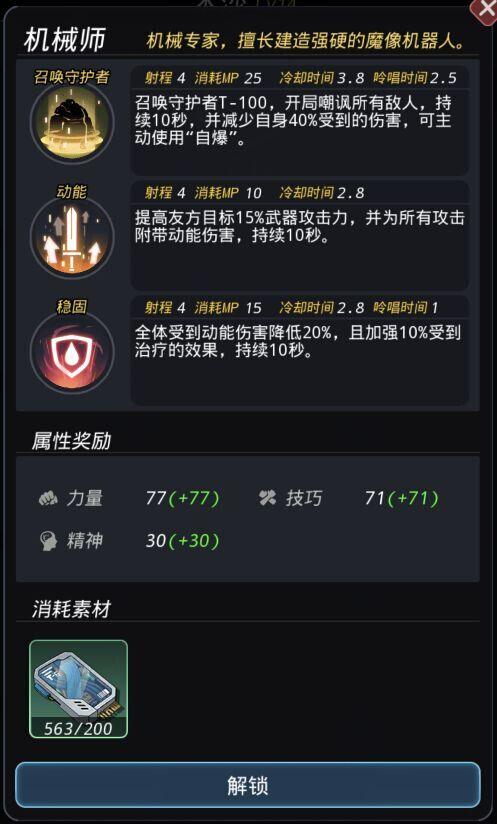497x824 pixels.
Task: Tap the 动能 sword skill icon
Action: (x=72, y=238)
